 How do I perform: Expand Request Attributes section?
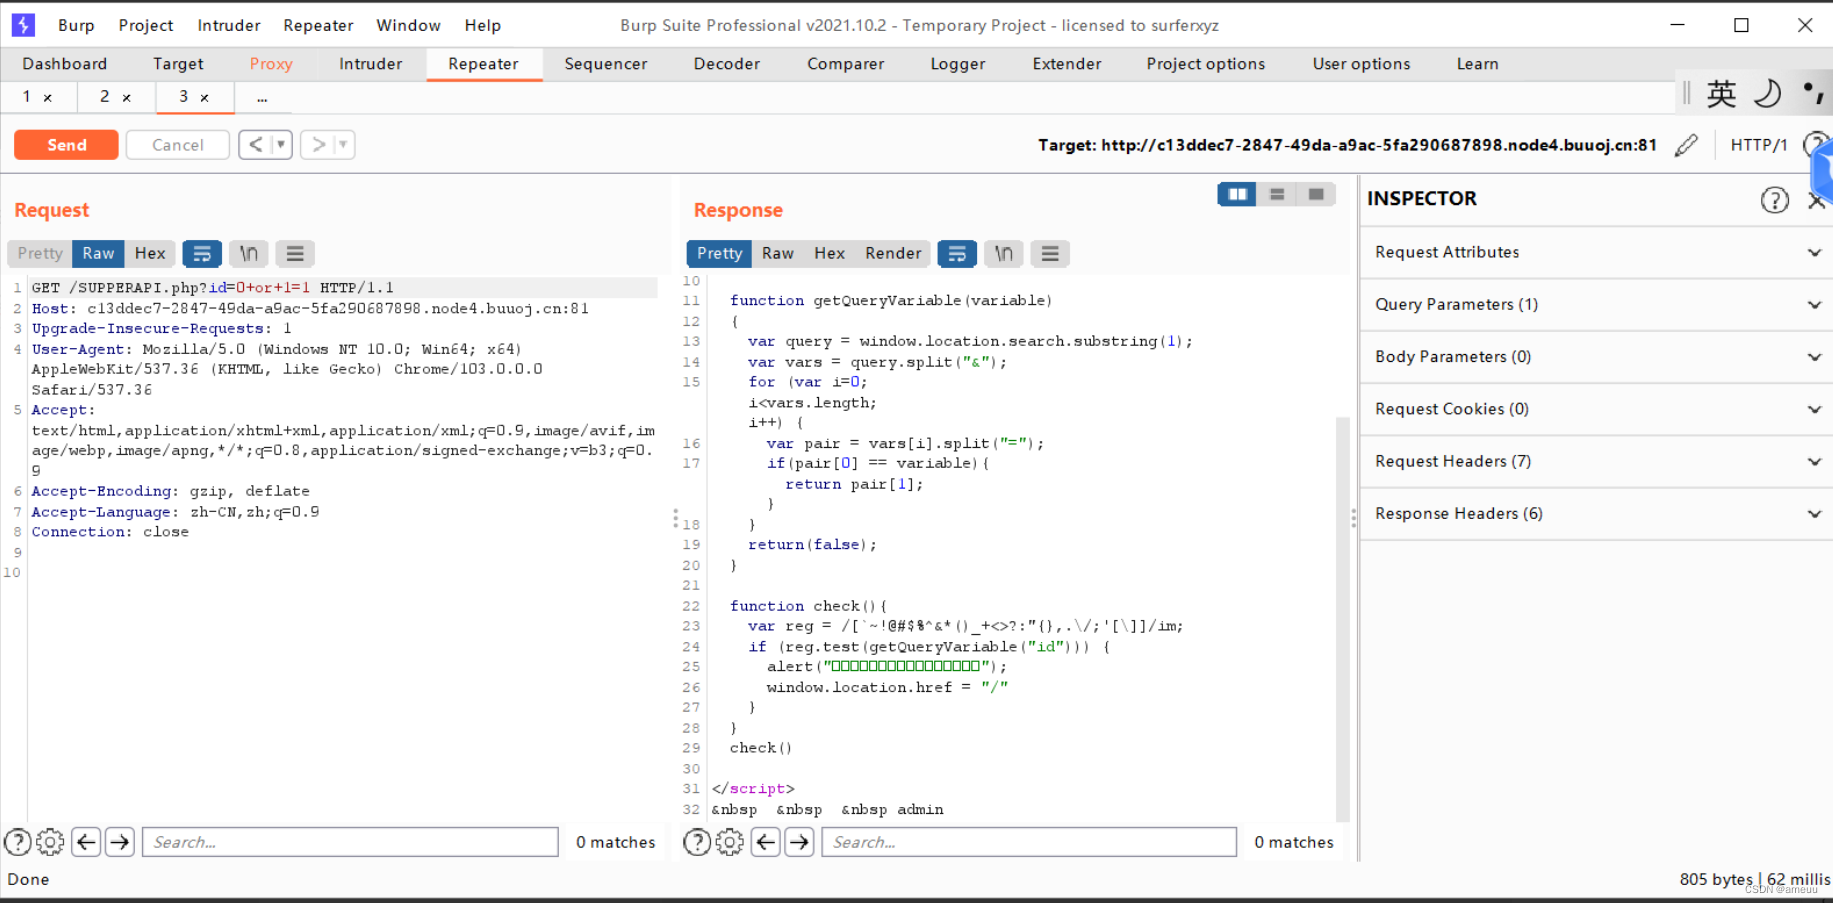[x=1596, y=252]
